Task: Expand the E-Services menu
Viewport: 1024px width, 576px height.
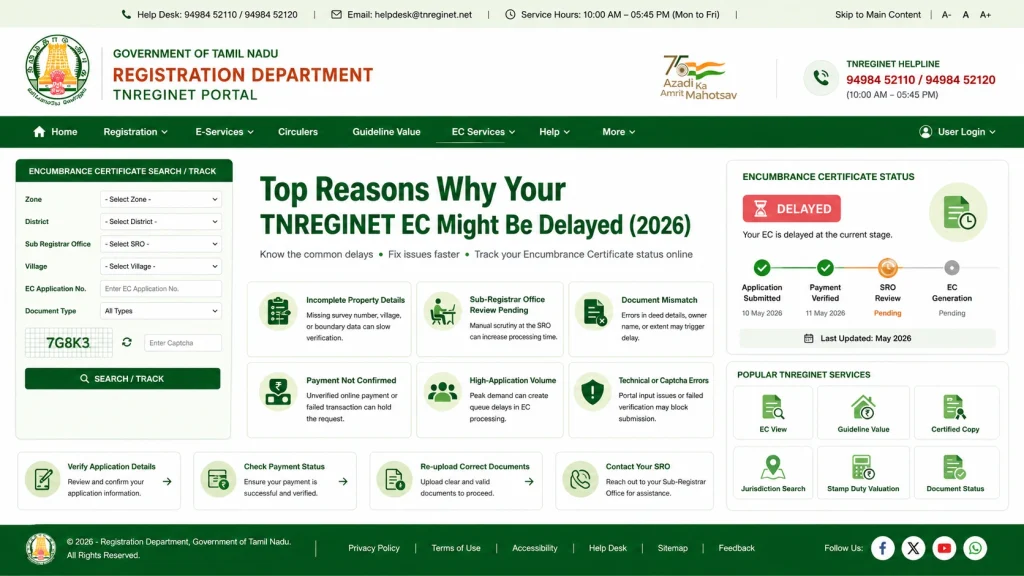Action: point(224,132)
